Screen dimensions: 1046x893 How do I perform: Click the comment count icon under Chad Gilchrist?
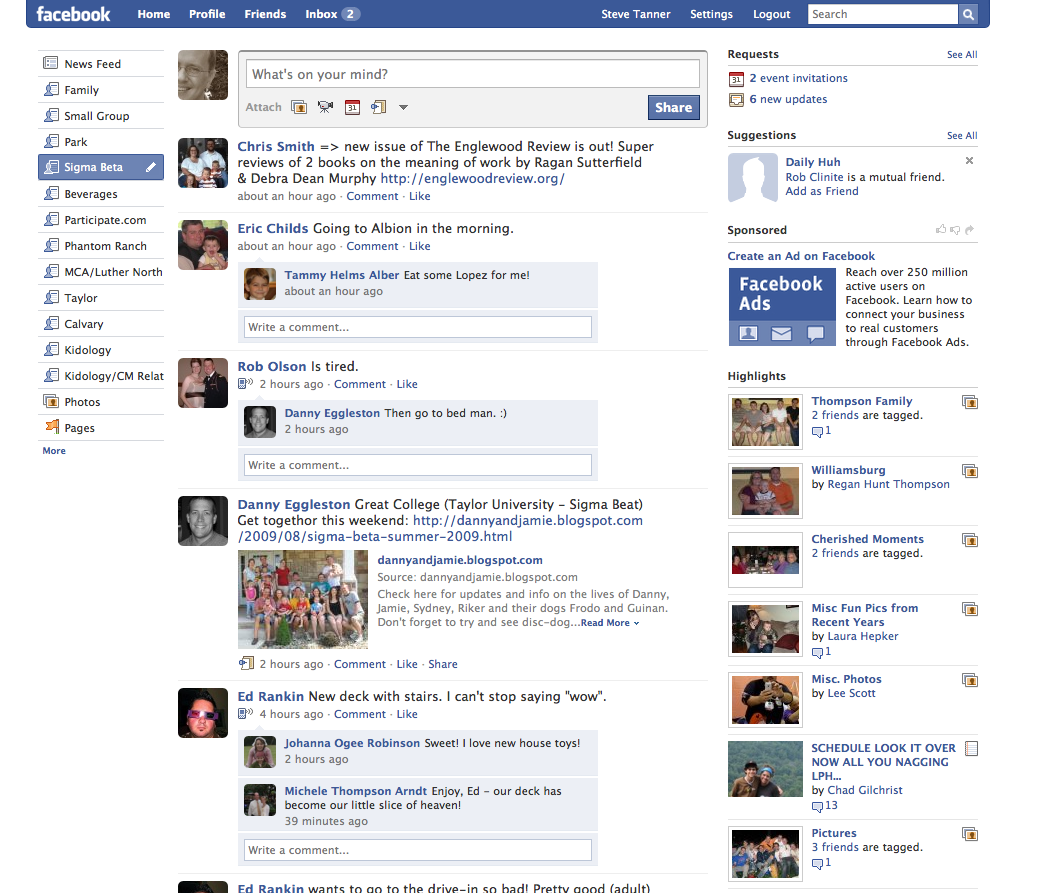[x=817, y=806]
